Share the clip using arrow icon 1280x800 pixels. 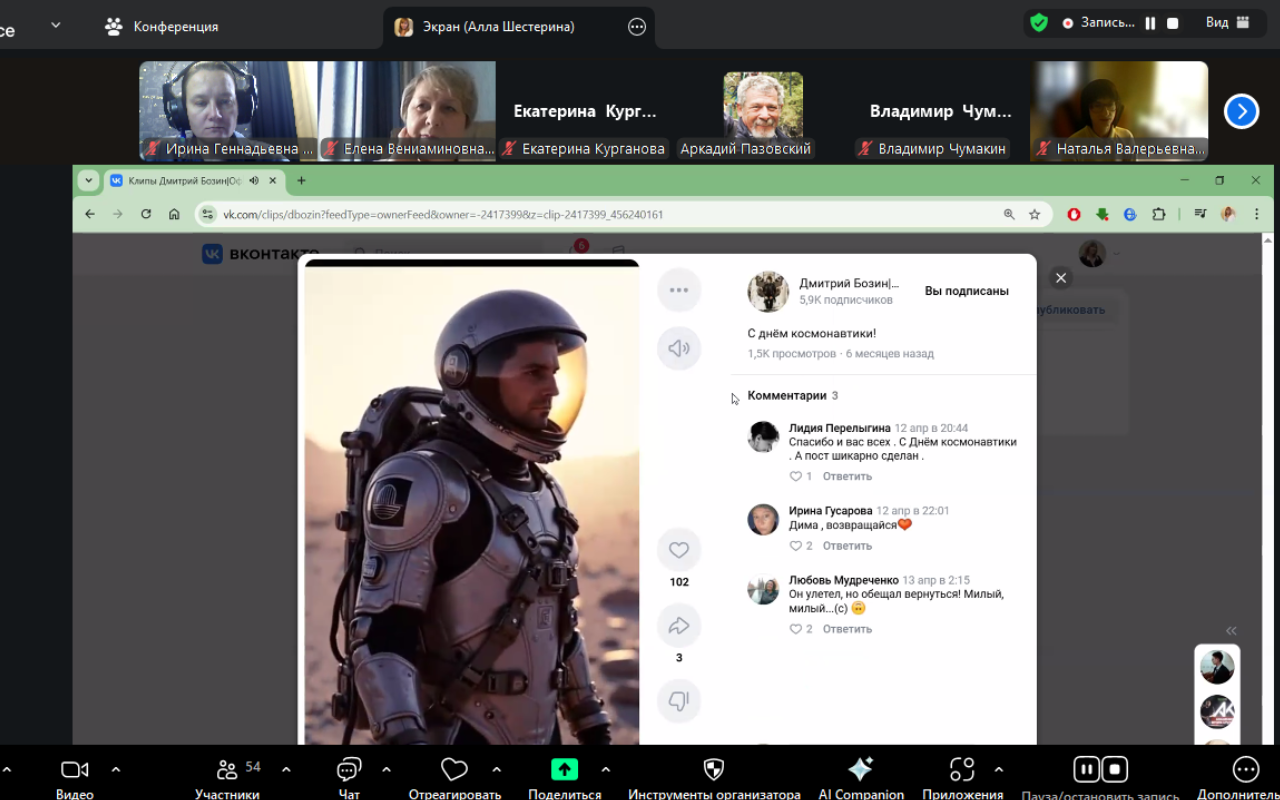tap(679, 626)
